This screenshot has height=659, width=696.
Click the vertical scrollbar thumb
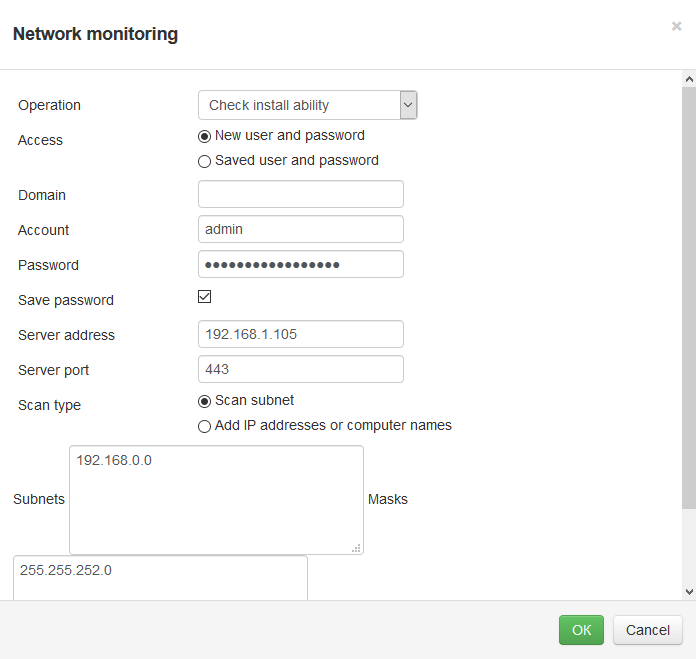pyautogui.click(x=688, y=300)
